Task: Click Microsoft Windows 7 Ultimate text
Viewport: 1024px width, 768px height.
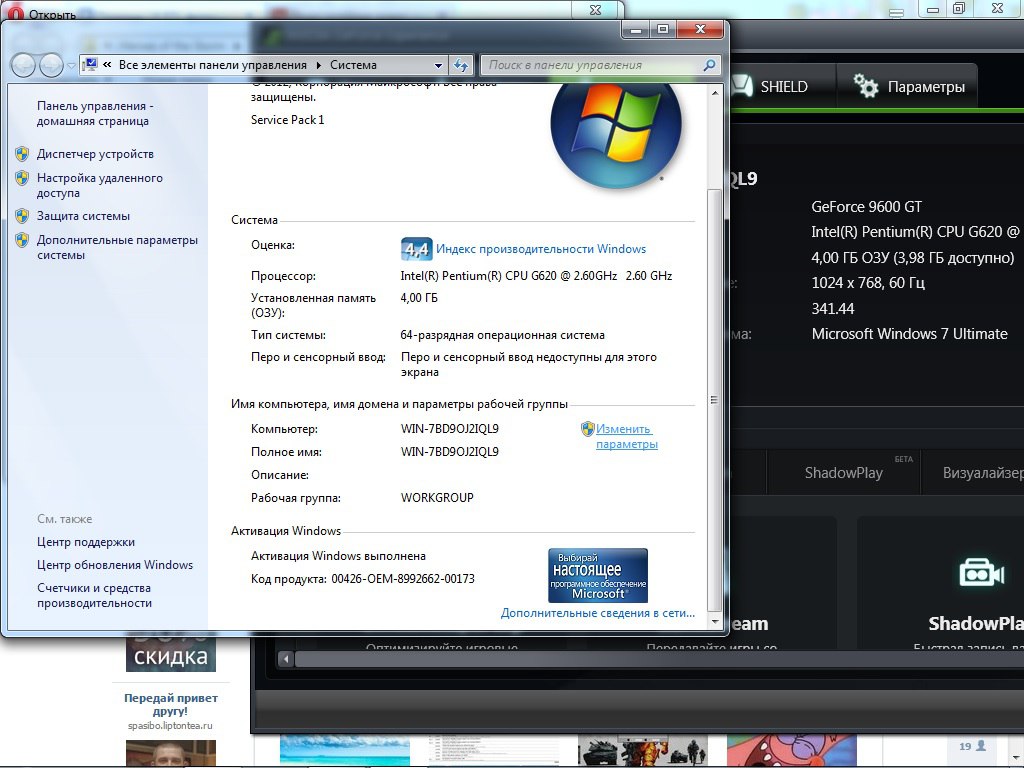Action: (x=909, y=334)
